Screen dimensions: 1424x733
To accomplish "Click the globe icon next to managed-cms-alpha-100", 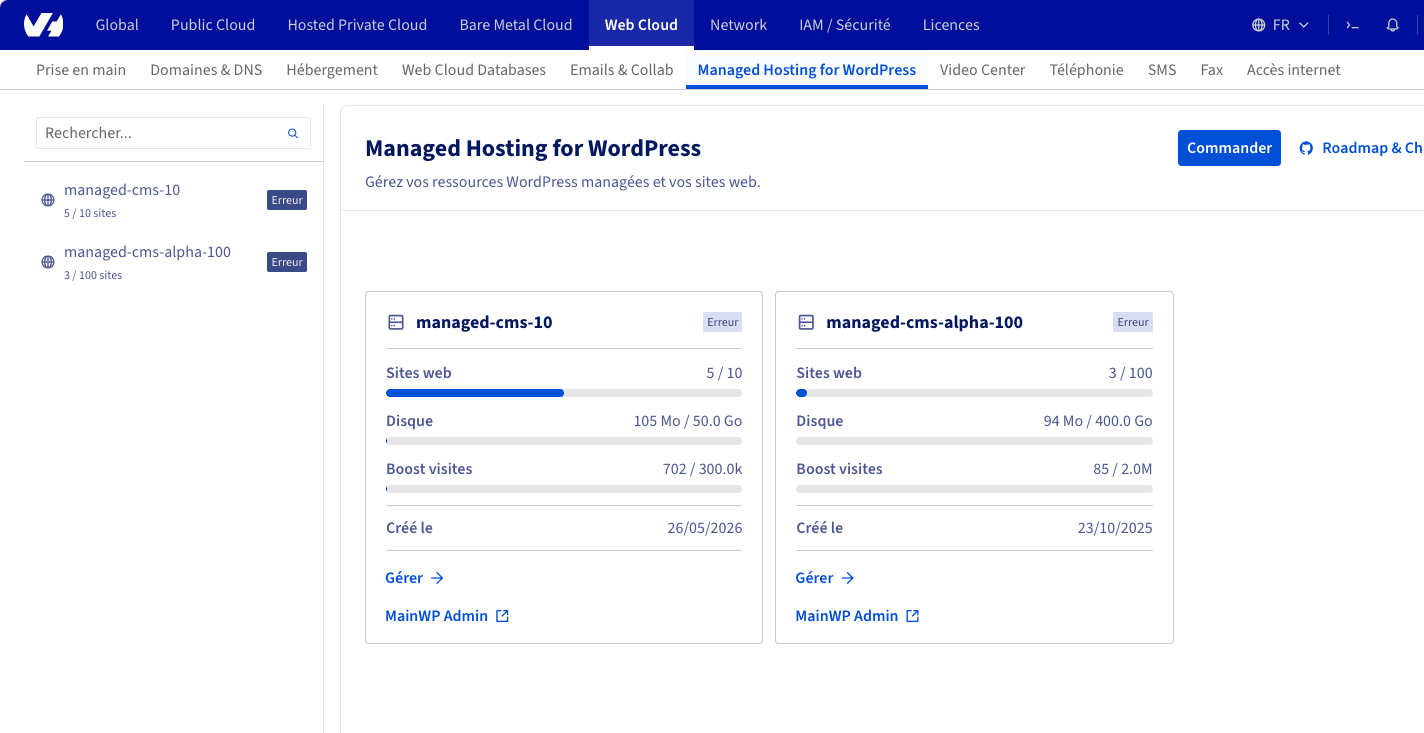I will [47, 262].
